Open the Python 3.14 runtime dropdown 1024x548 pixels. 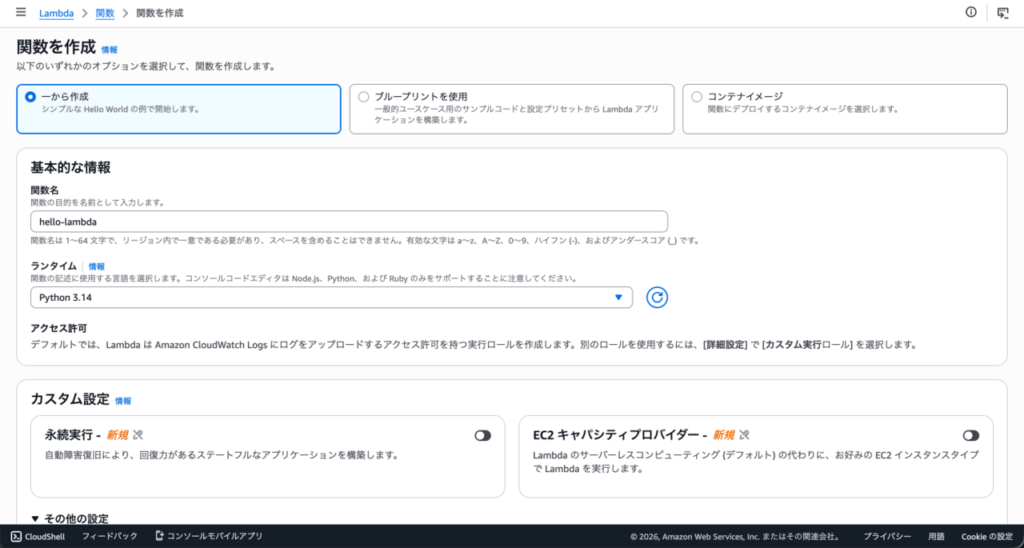point(331,297)
